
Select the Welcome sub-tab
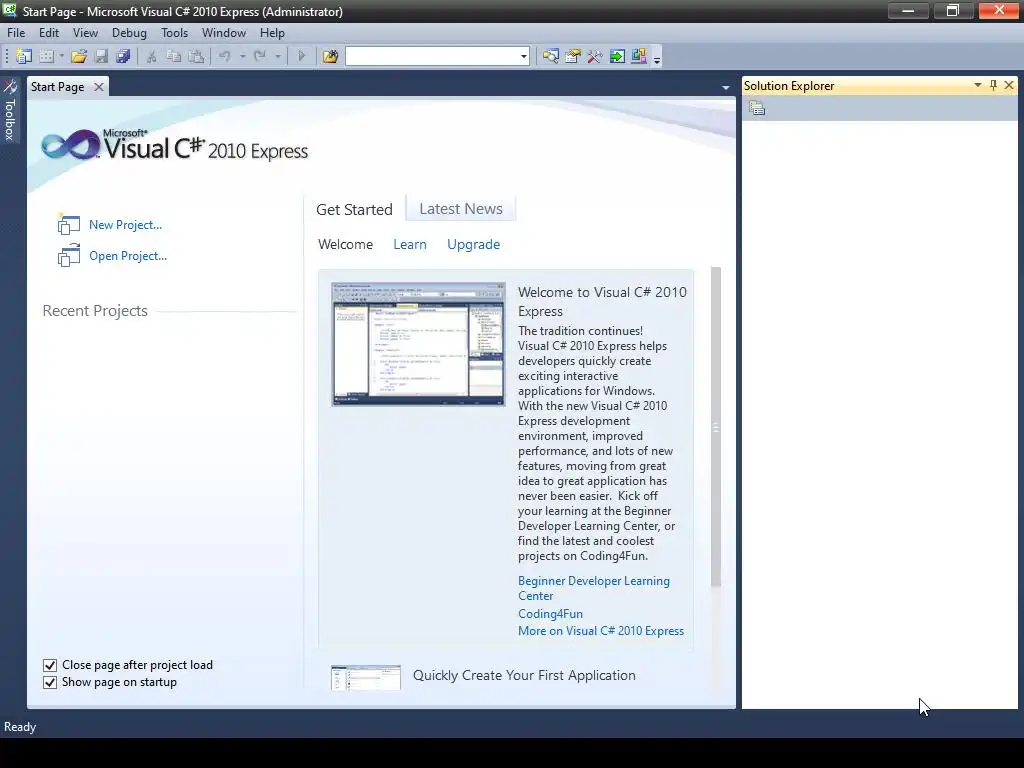345,244
